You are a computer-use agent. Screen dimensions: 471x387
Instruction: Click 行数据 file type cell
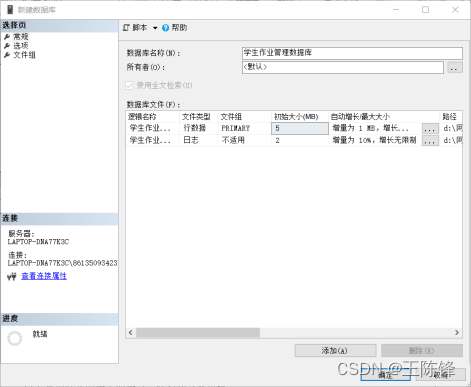(199, 128)
